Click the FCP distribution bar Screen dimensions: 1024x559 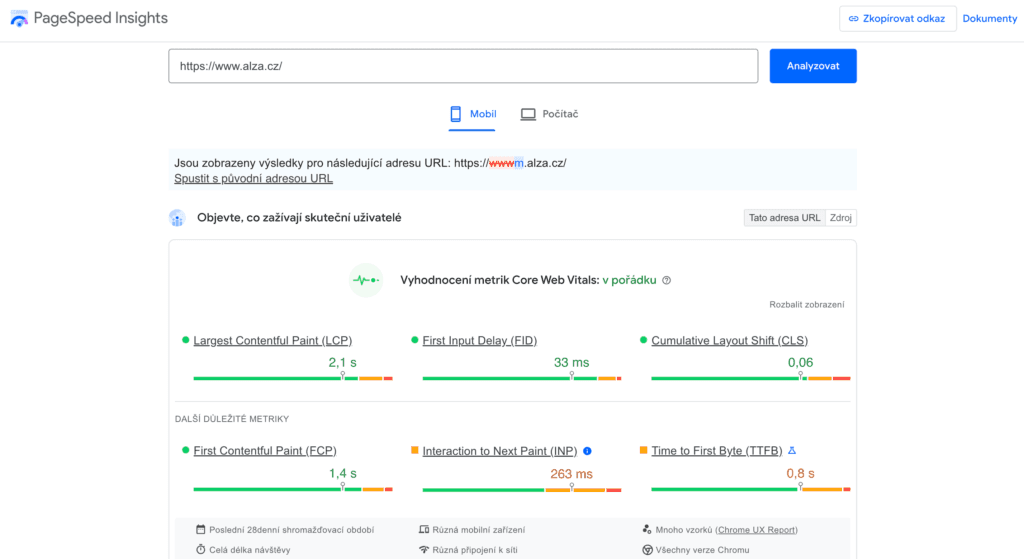pyautogui.click(x=293, y=489)
